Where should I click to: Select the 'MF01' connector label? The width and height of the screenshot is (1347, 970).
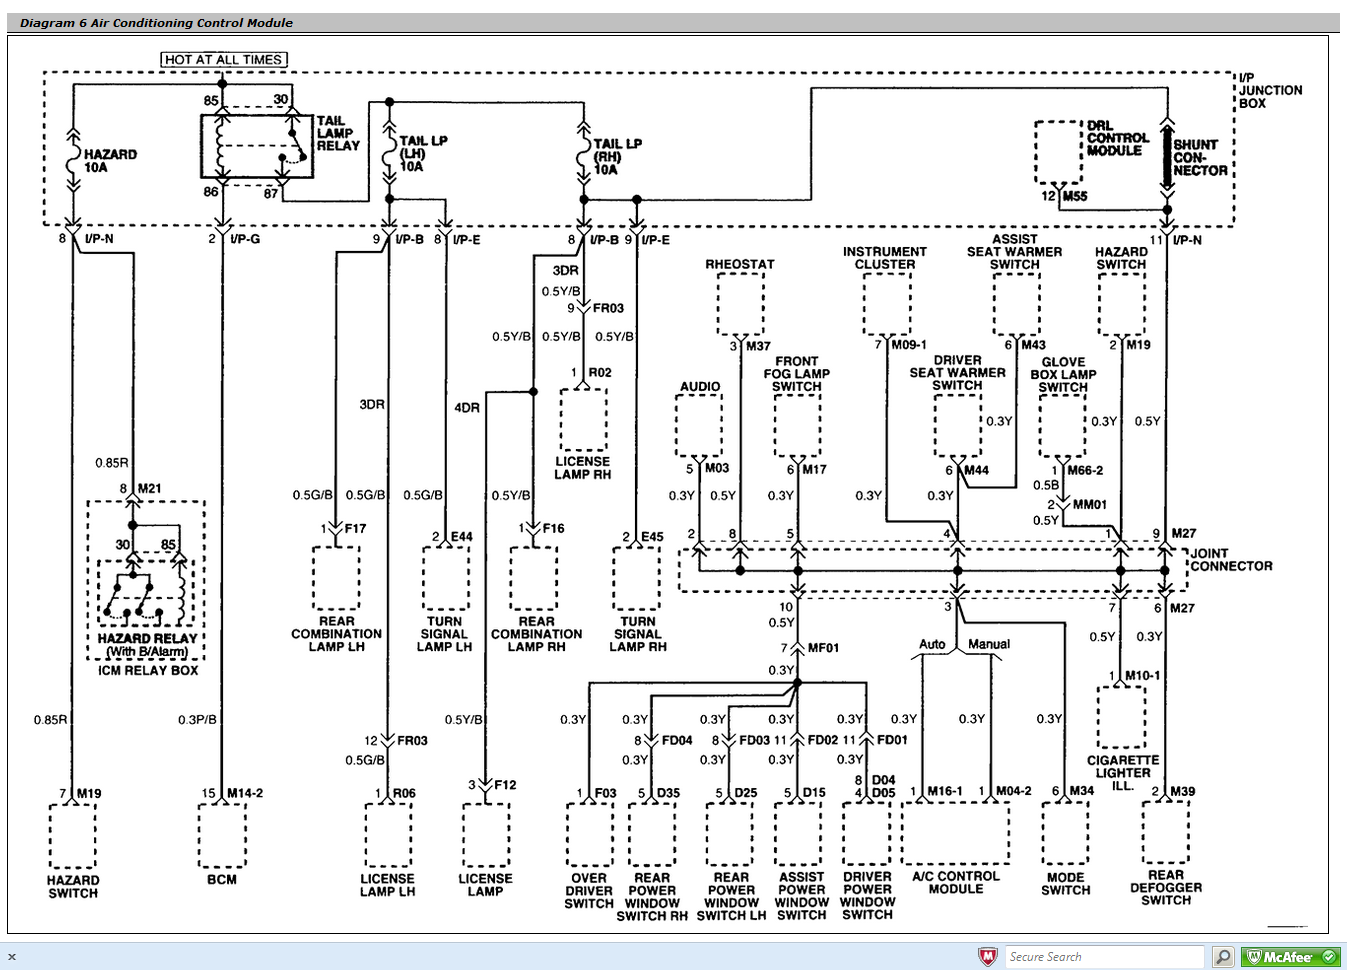click(x=823, y=648)
